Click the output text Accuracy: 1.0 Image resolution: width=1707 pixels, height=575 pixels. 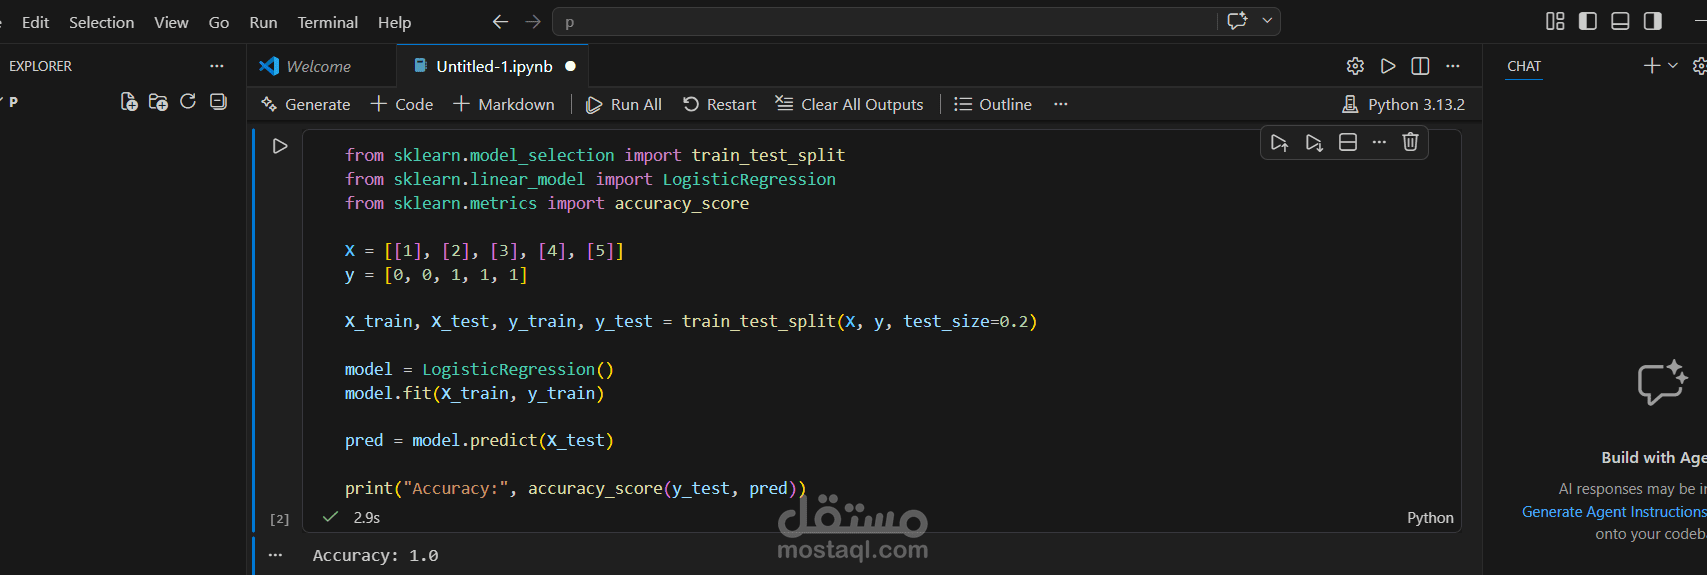376,555
